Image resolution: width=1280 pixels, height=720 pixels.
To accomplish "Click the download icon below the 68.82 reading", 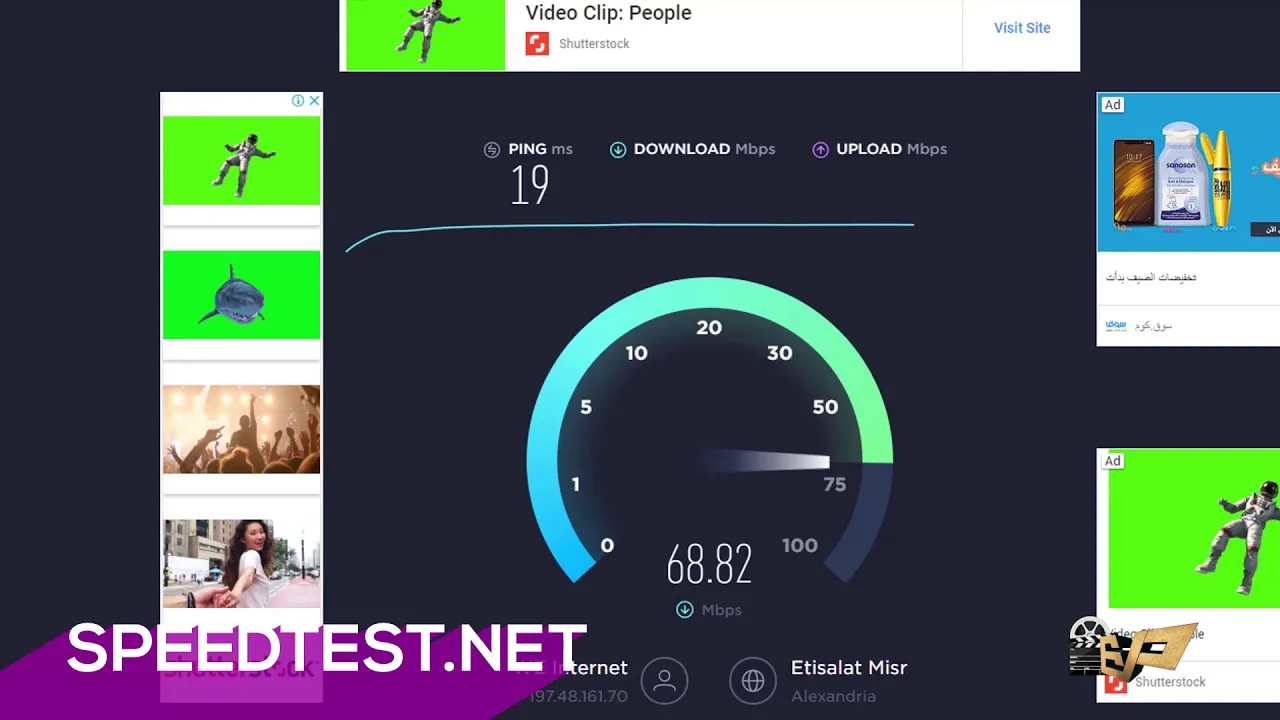I will pyautogui.click(x=685, y=610).
